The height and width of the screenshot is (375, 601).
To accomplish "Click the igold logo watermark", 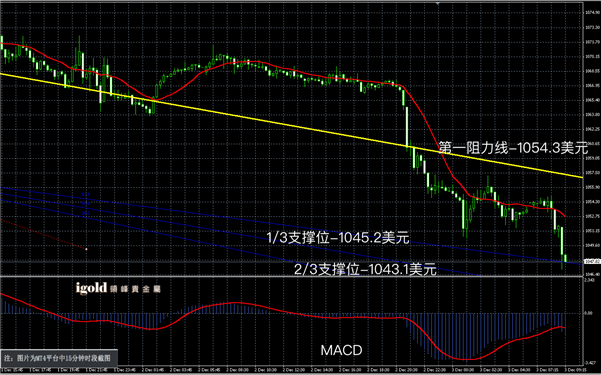I will (118, 288).
